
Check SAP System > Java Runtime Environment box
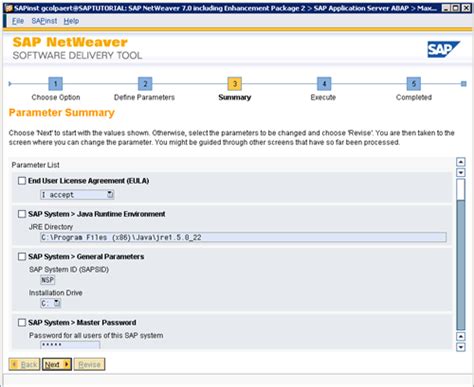(x=22, y=214)
